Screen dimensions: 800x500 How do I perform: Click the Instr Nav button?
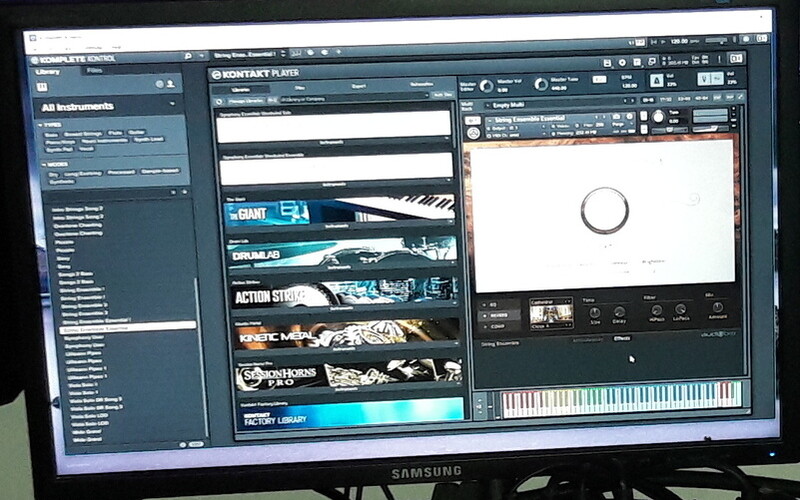tap(442, 94)
